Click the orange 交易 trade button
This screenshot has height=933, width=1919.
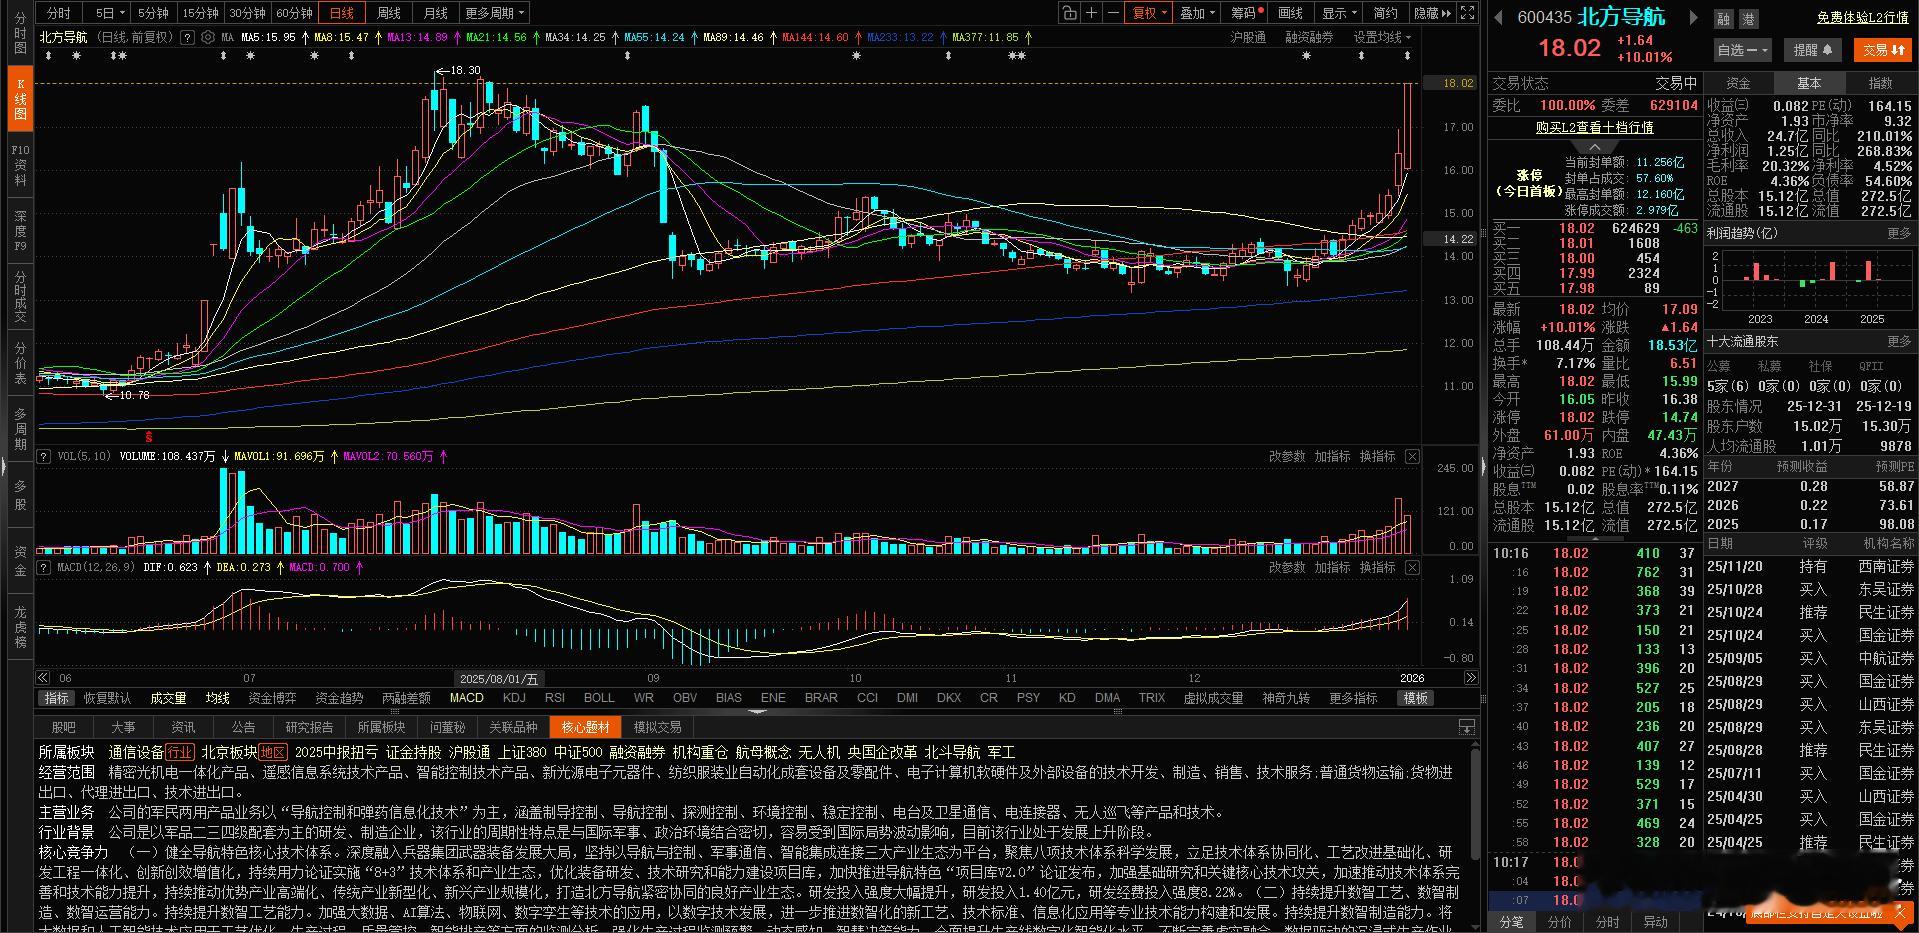[1881, 49]
